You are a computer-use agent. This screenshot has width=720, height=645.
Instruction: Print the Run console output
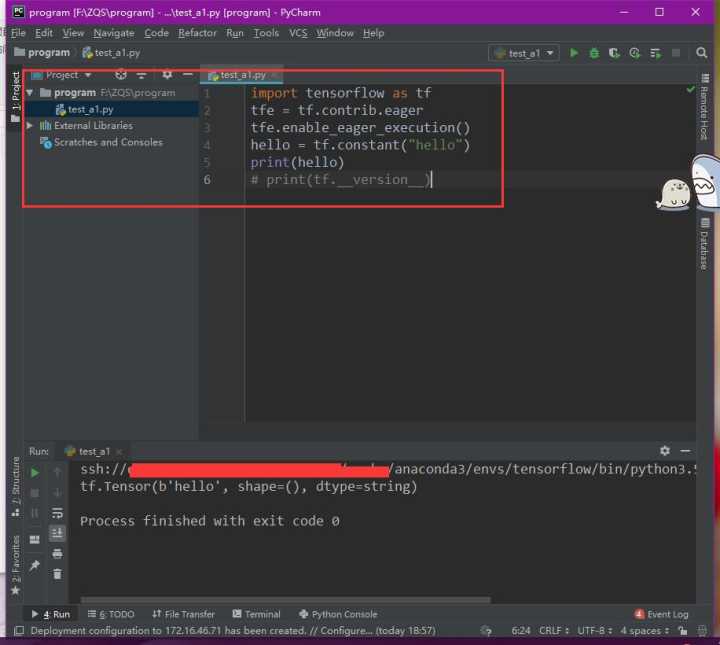[x=57, y=554]
